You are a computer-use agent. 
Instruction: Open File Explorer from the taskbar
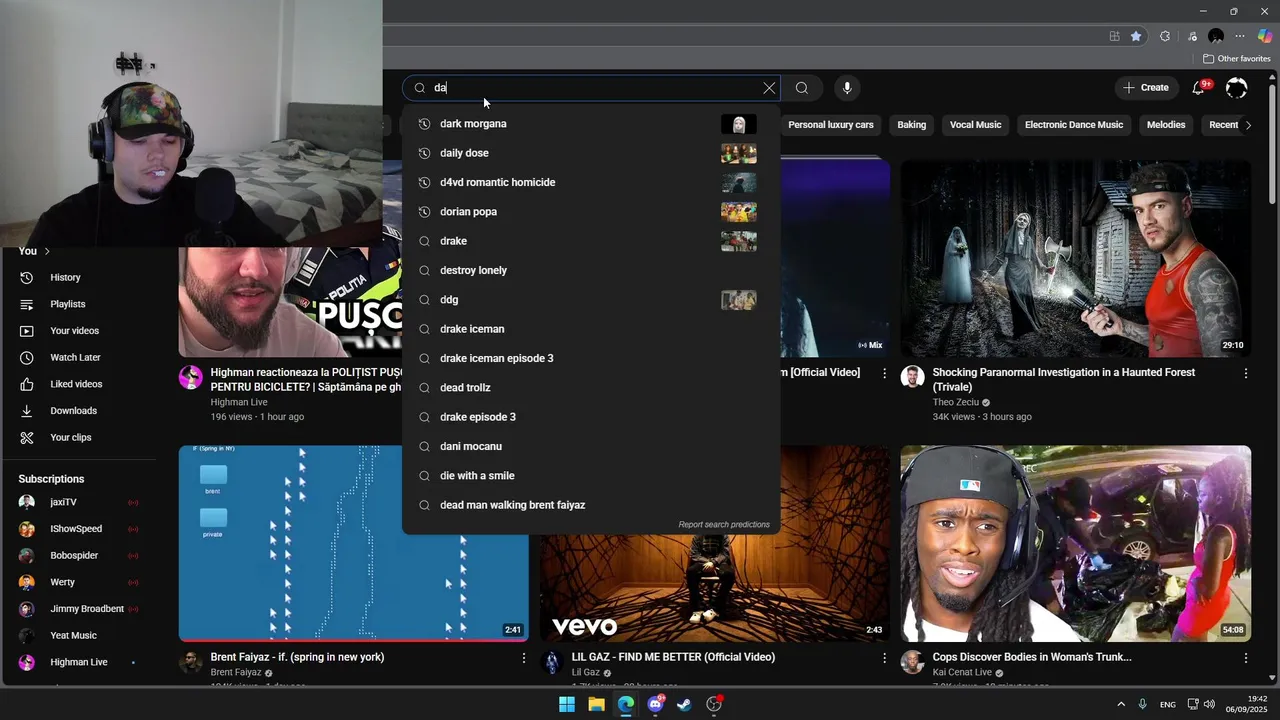596,704
